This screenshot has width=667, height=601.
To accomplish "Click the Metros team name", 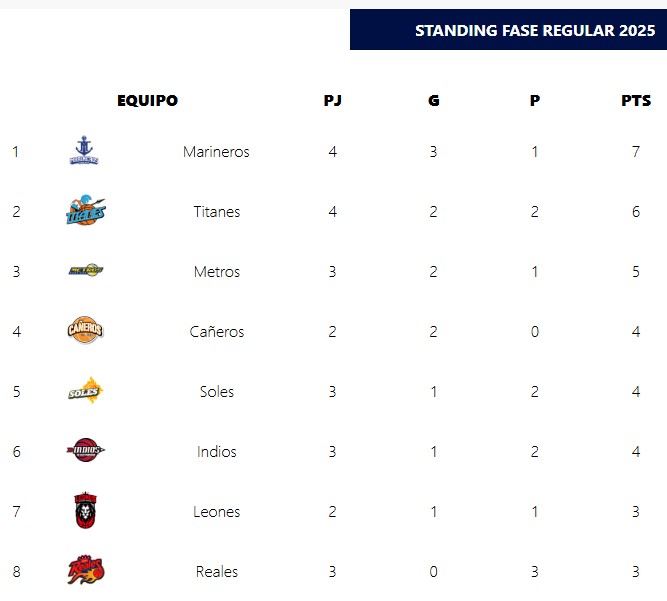I will tap(216, 272).
